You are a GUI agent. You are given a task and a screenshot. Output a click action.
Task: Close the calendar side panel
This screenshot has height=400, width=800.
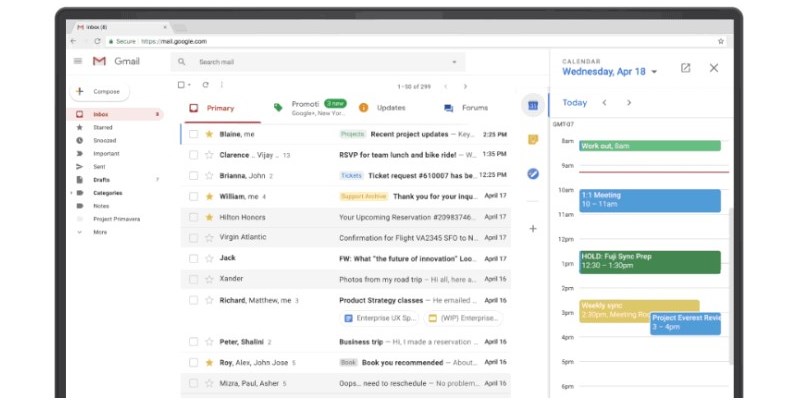pyautogui.click(x=714, y=68)
